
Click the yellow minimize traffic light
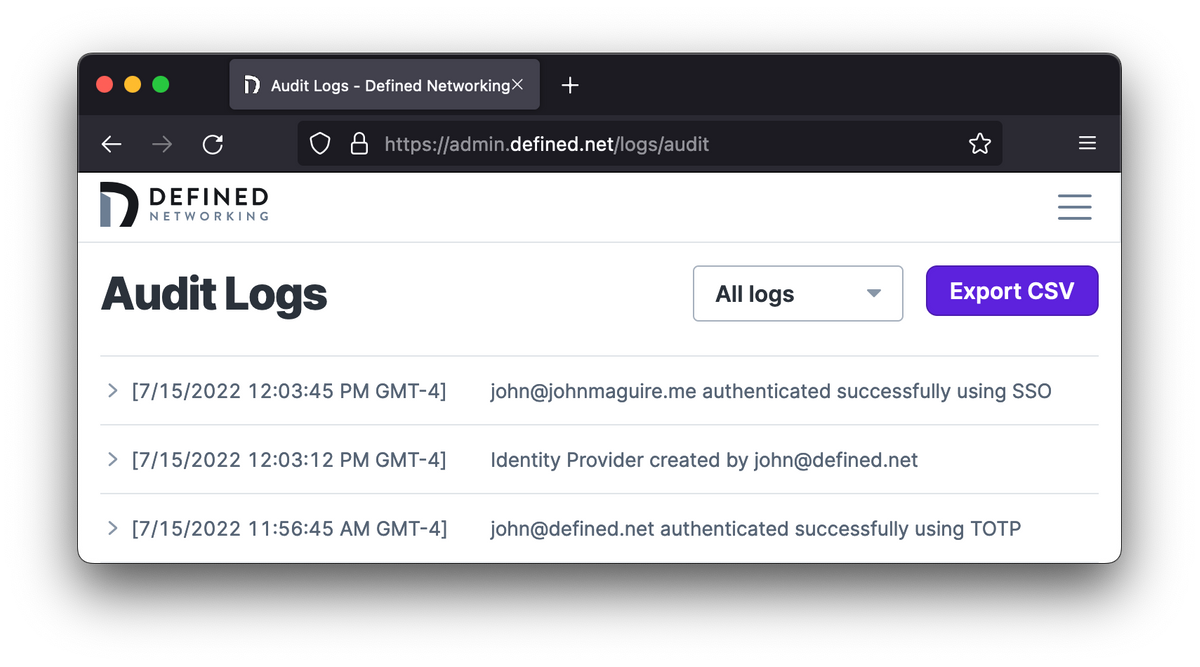pos(132,84)
